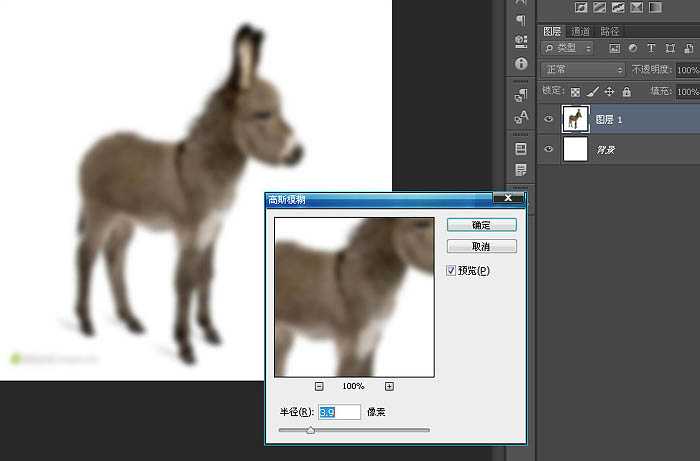Click the 取消 button to cancel blur

(x=481, y=246)
